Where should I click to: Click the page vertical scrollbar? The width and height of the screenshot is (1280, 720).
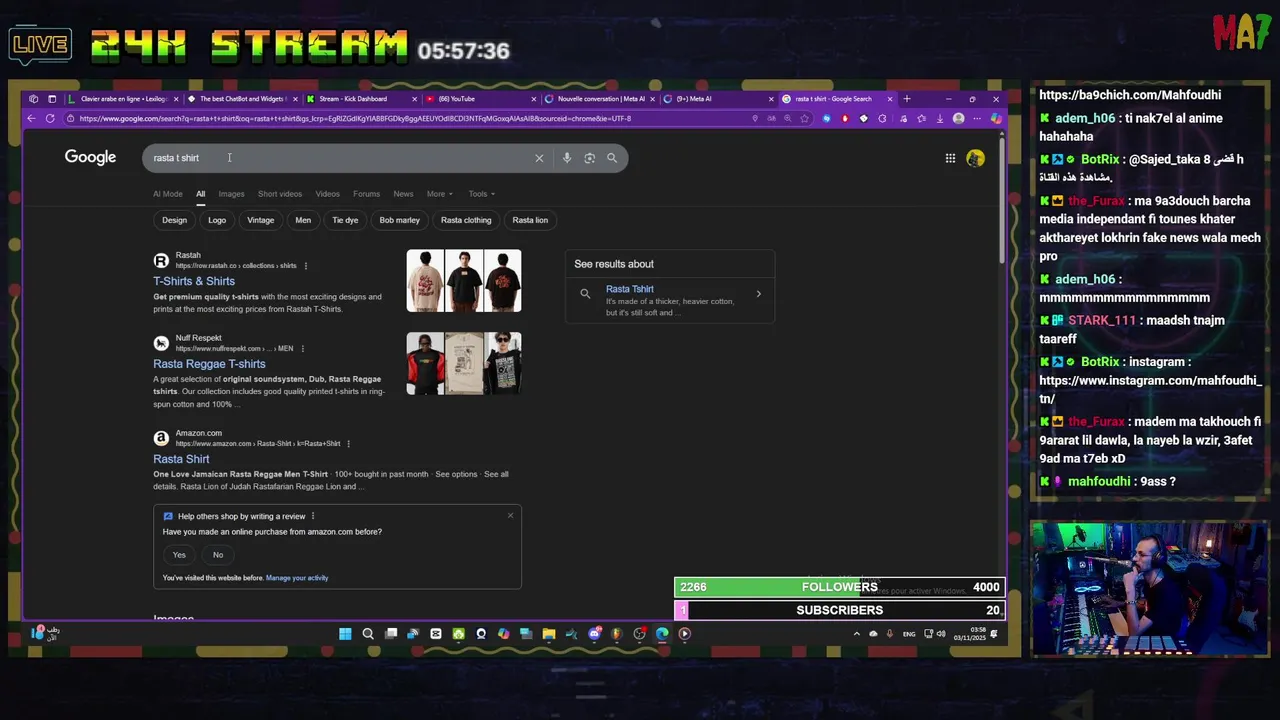[x=1001, y=200]
